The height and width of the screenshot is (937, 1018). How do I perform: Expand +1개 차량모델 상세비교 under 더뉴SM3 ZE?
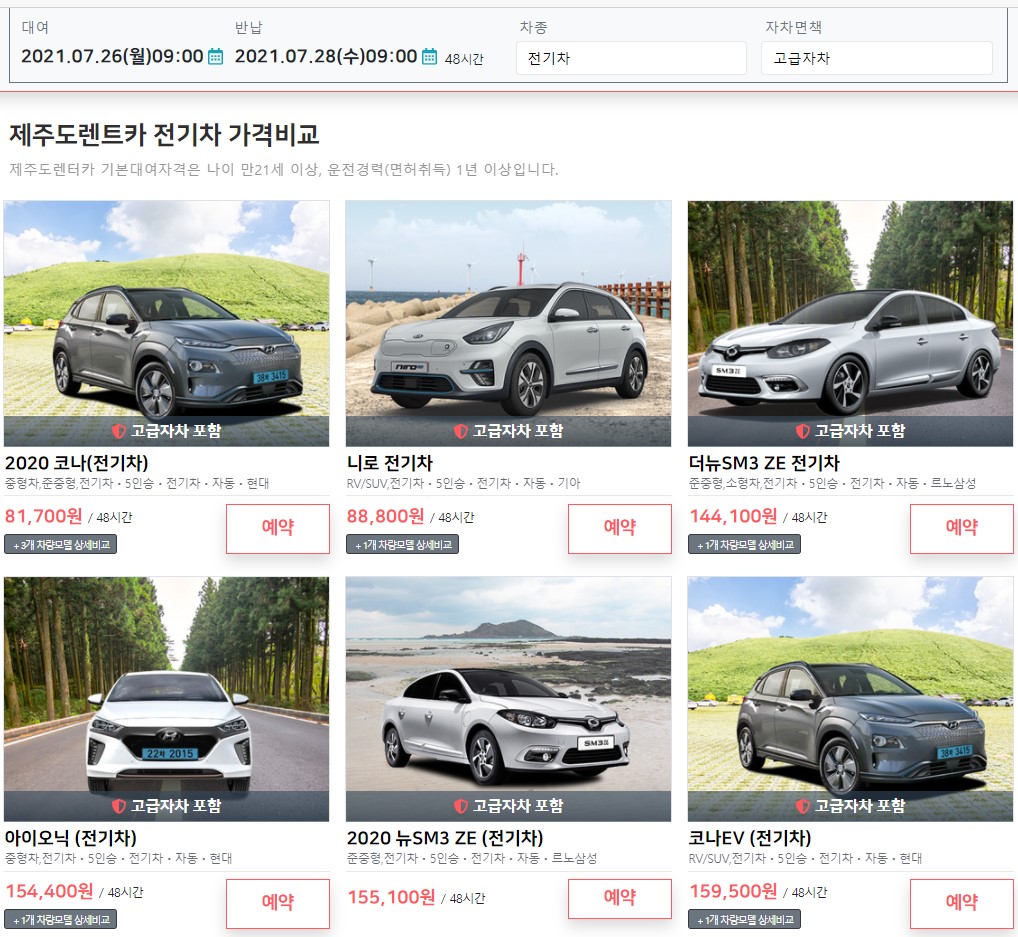click(x=745, y=544)
